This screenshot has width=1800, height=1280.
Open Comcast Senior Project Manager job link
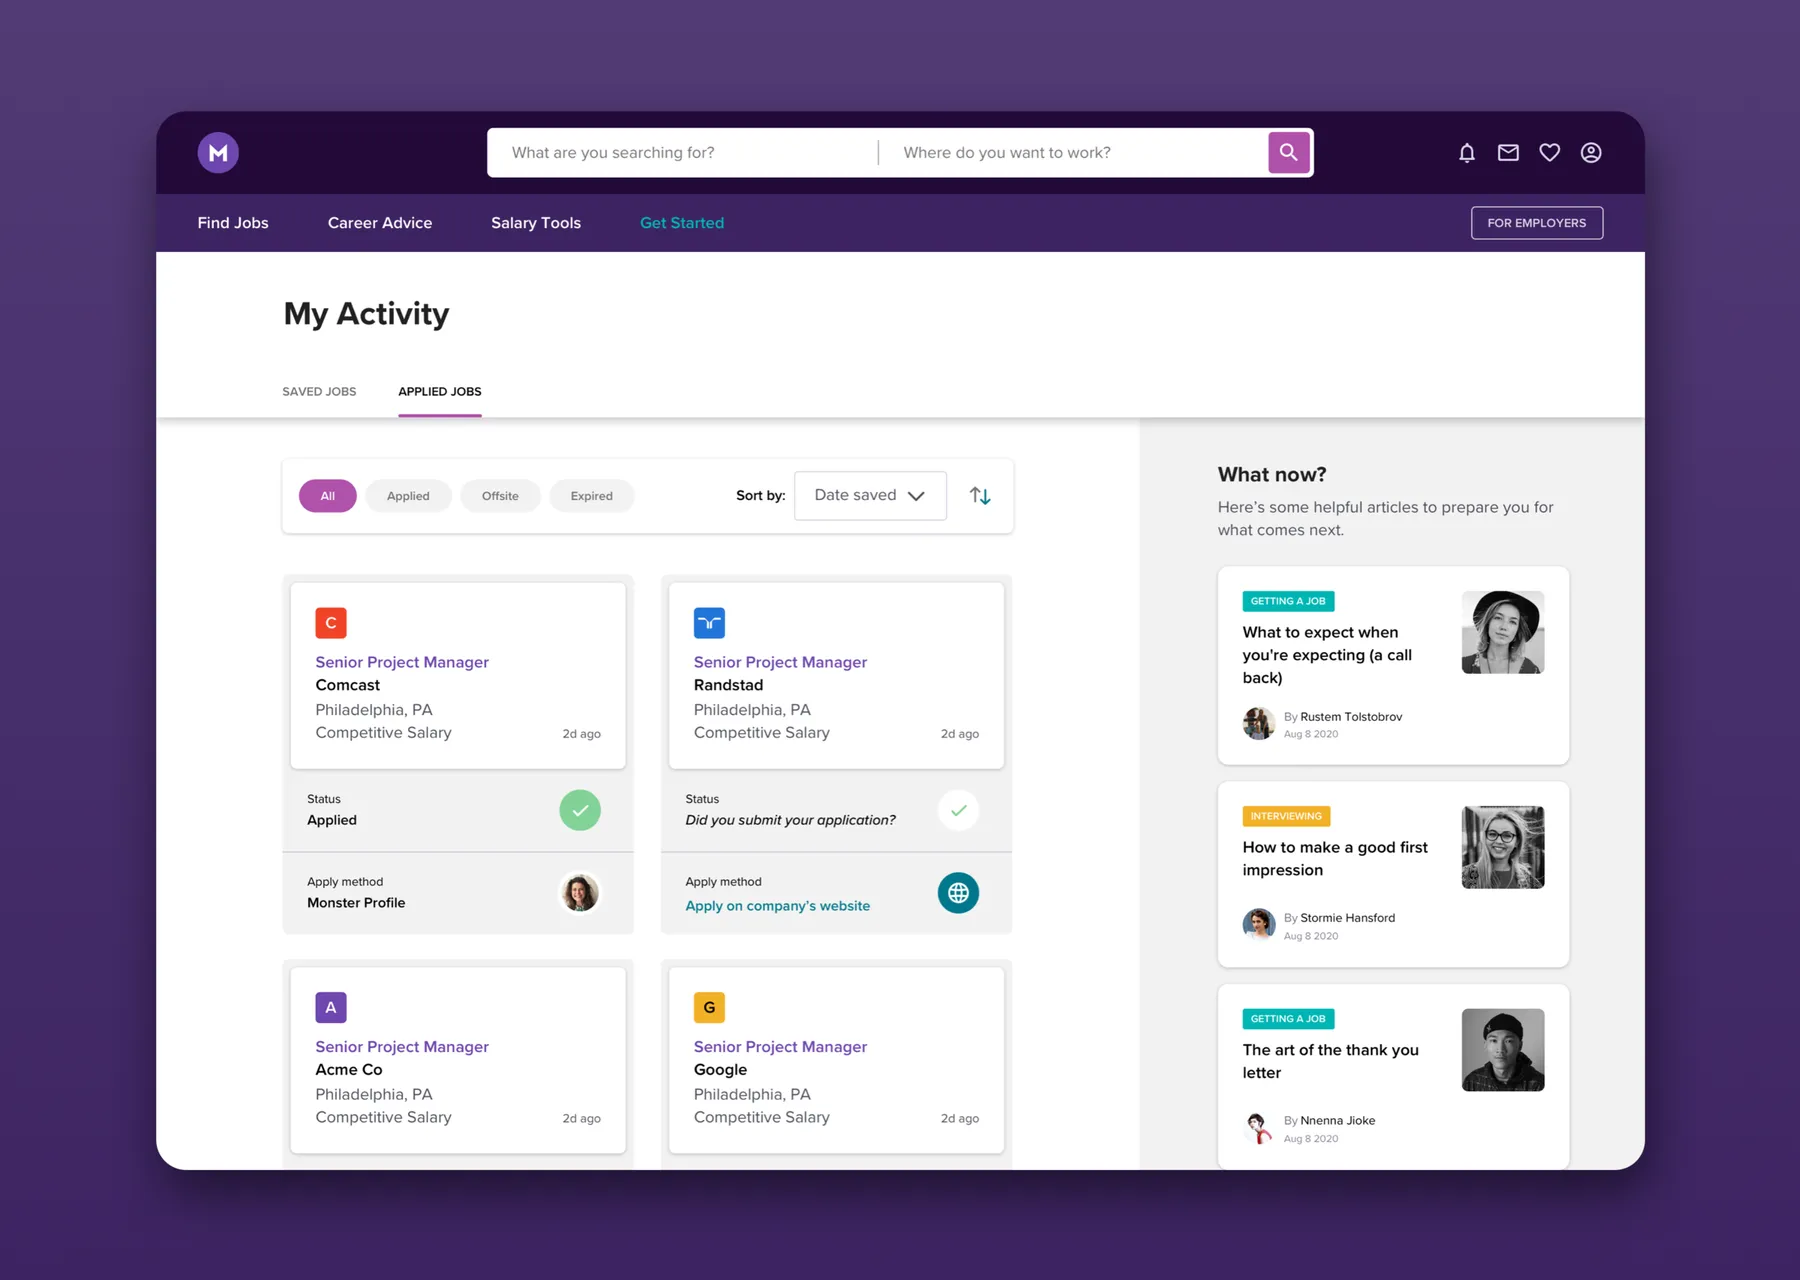click(402, 662)
